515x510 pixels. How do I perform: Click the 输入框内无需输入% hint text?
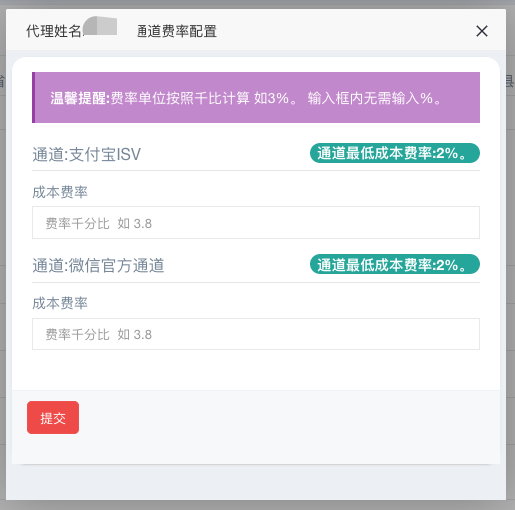374,98
